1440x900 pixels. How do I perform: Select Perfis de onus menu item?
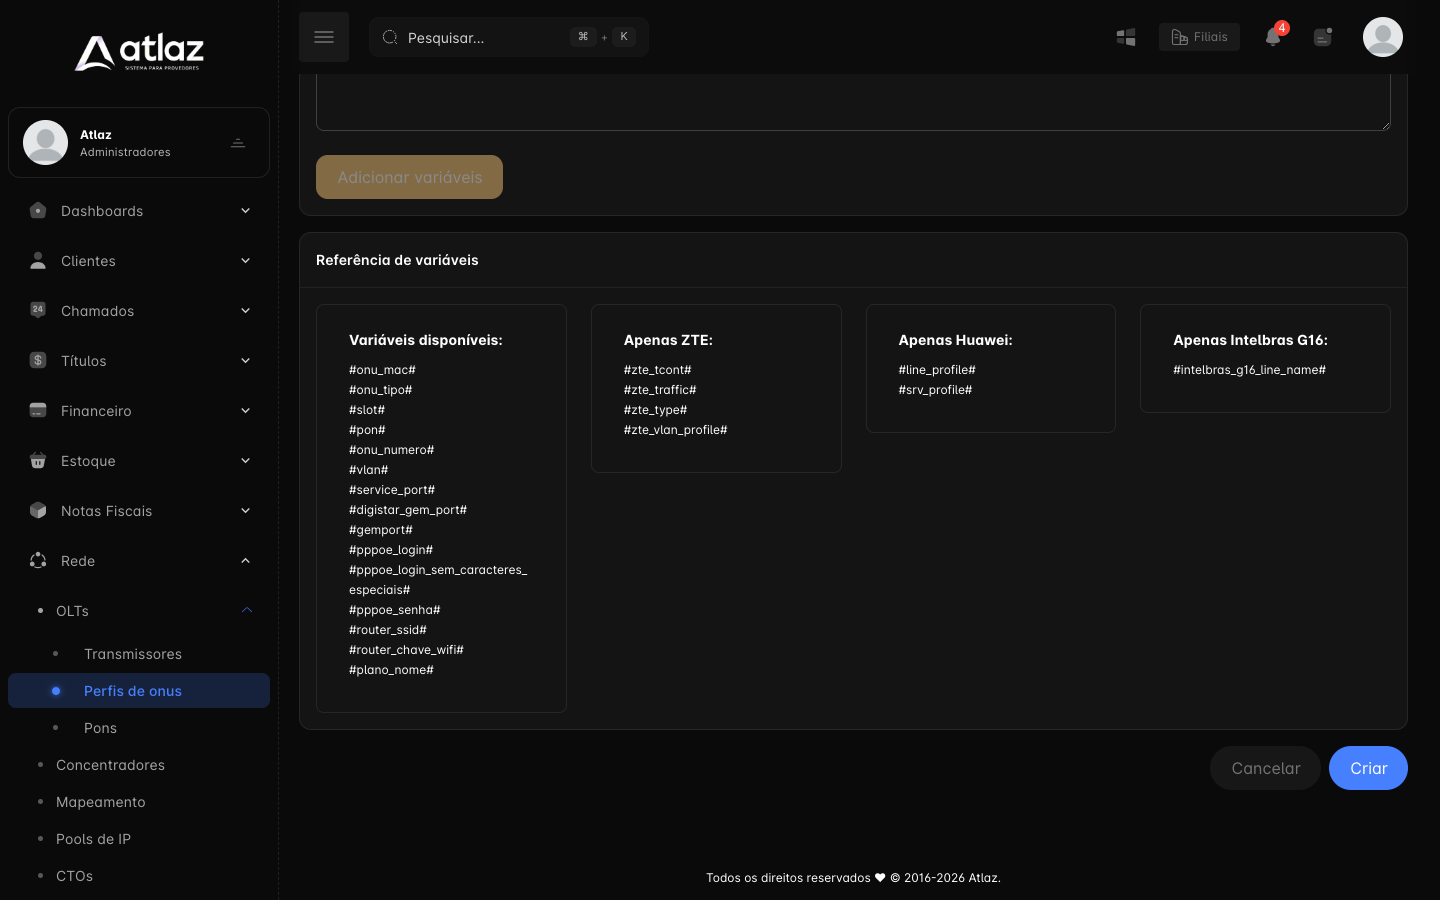[x=139, y=691]
